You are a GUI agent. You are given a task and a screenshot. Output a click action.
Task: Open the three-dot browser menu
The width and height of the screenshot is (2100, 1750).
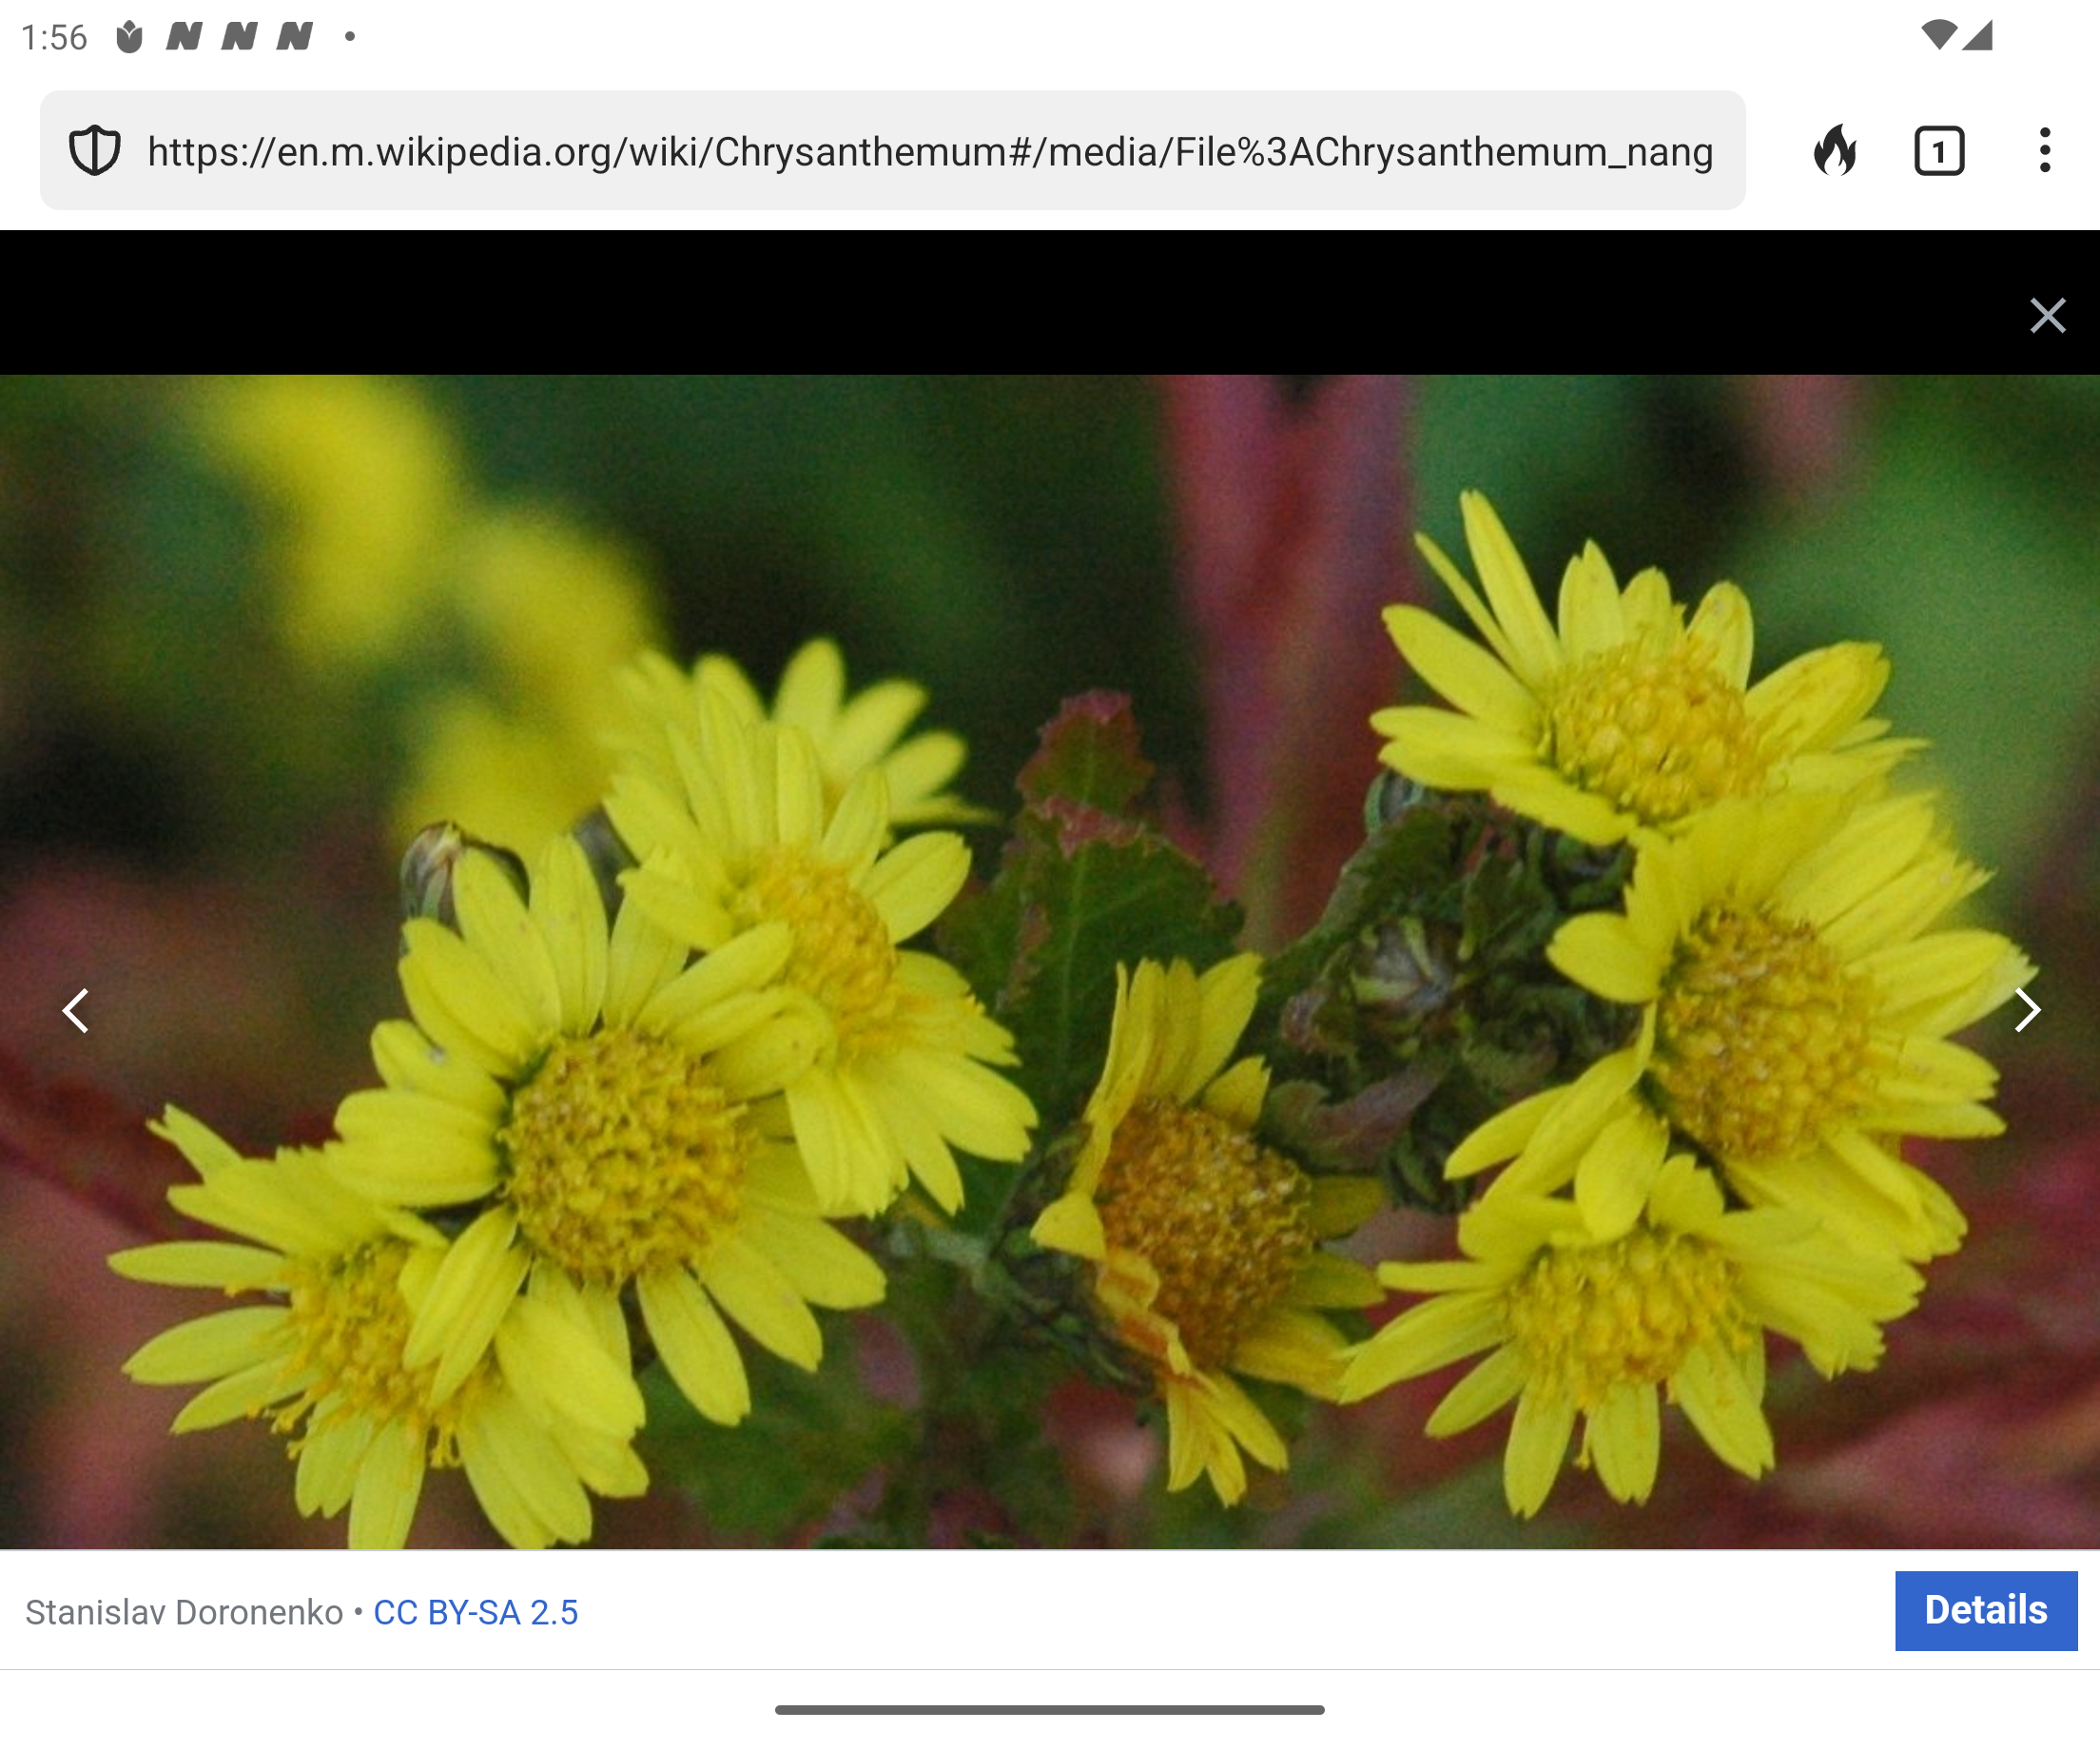[x=2044, y=150]
